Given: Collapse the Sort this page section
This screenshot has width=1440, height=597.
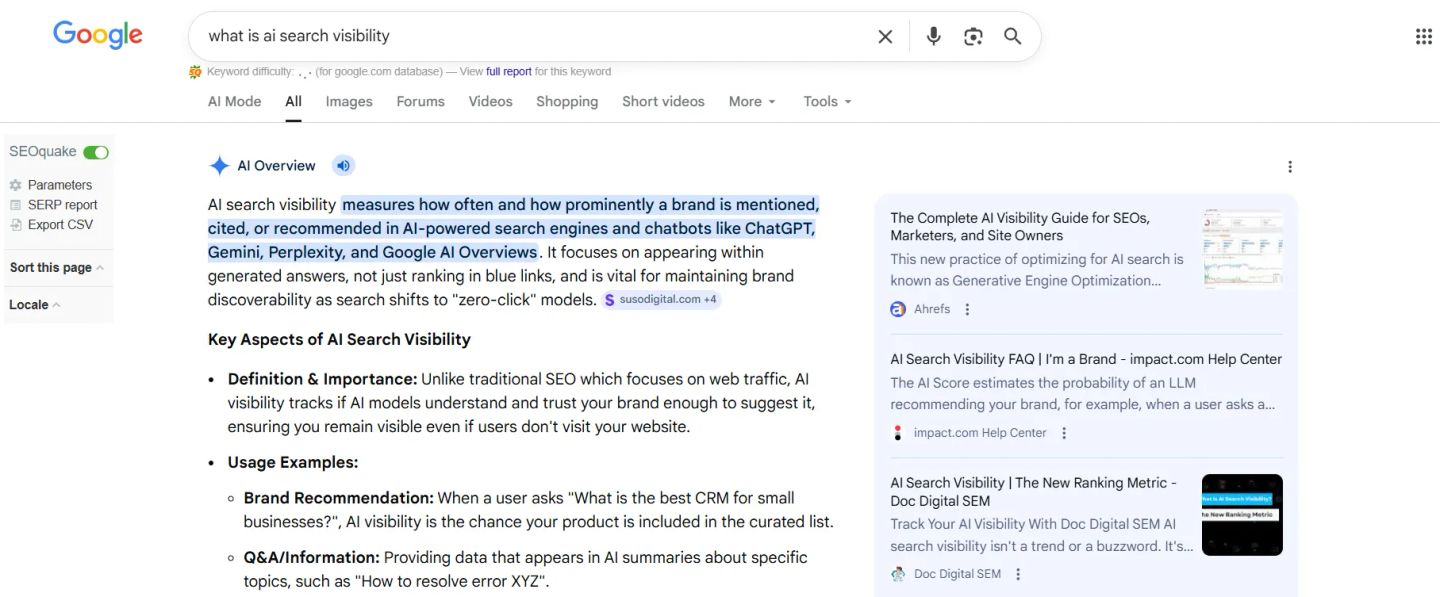Looking at the screenshot, I should point(57,268).
